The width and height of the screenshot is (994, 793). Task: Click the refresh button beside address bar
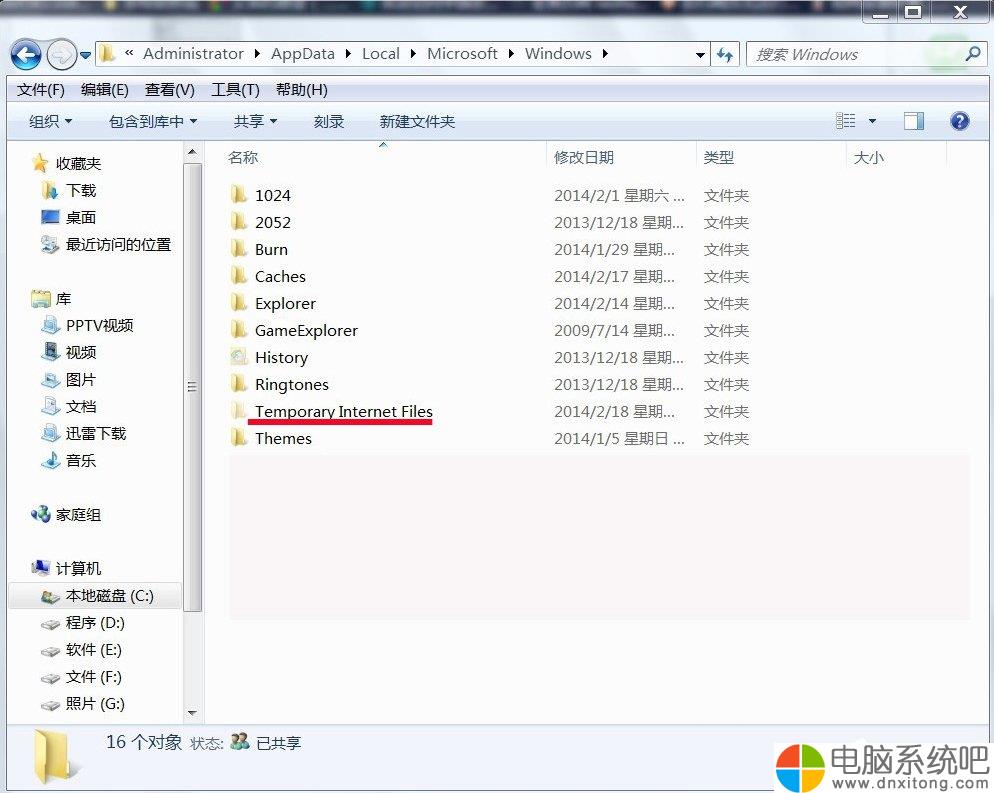[726, 55]
